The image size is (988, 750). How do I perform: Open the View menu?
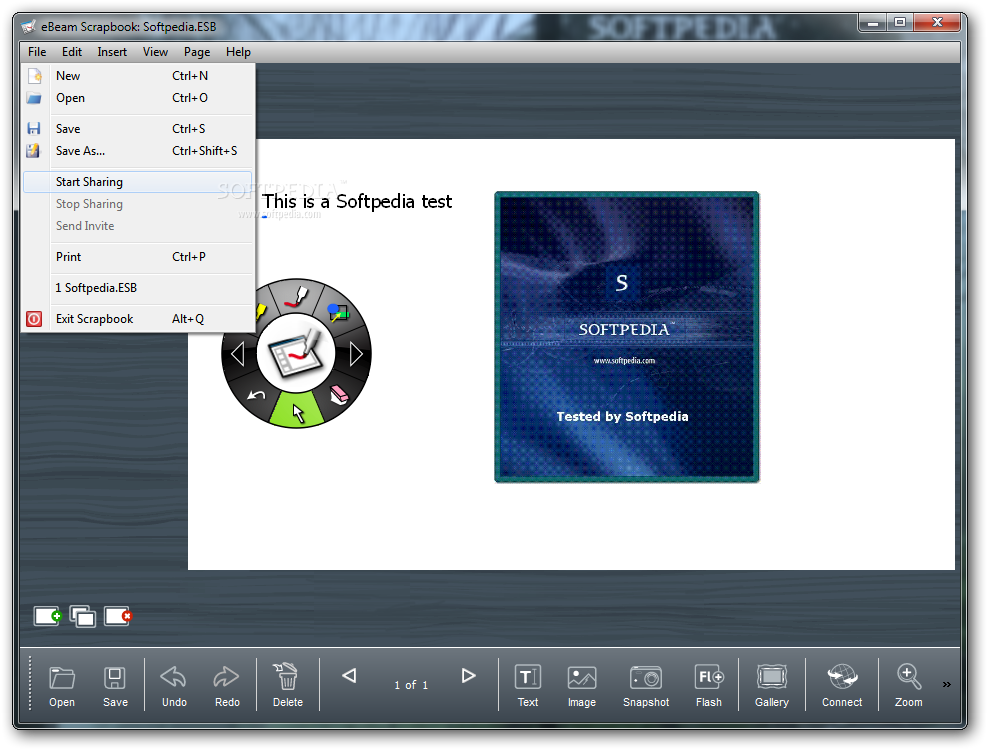point(155,52)
